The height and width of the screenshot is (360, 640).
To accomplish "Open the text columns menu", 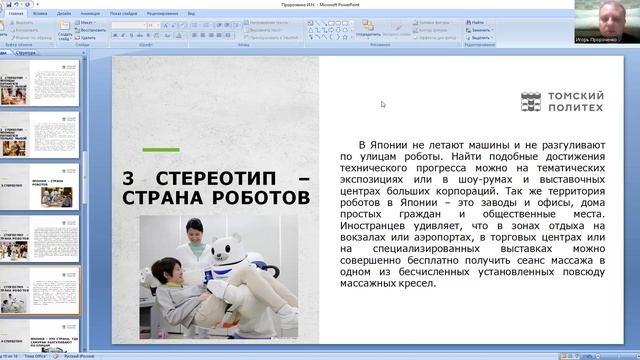I will tap(228, 36).
